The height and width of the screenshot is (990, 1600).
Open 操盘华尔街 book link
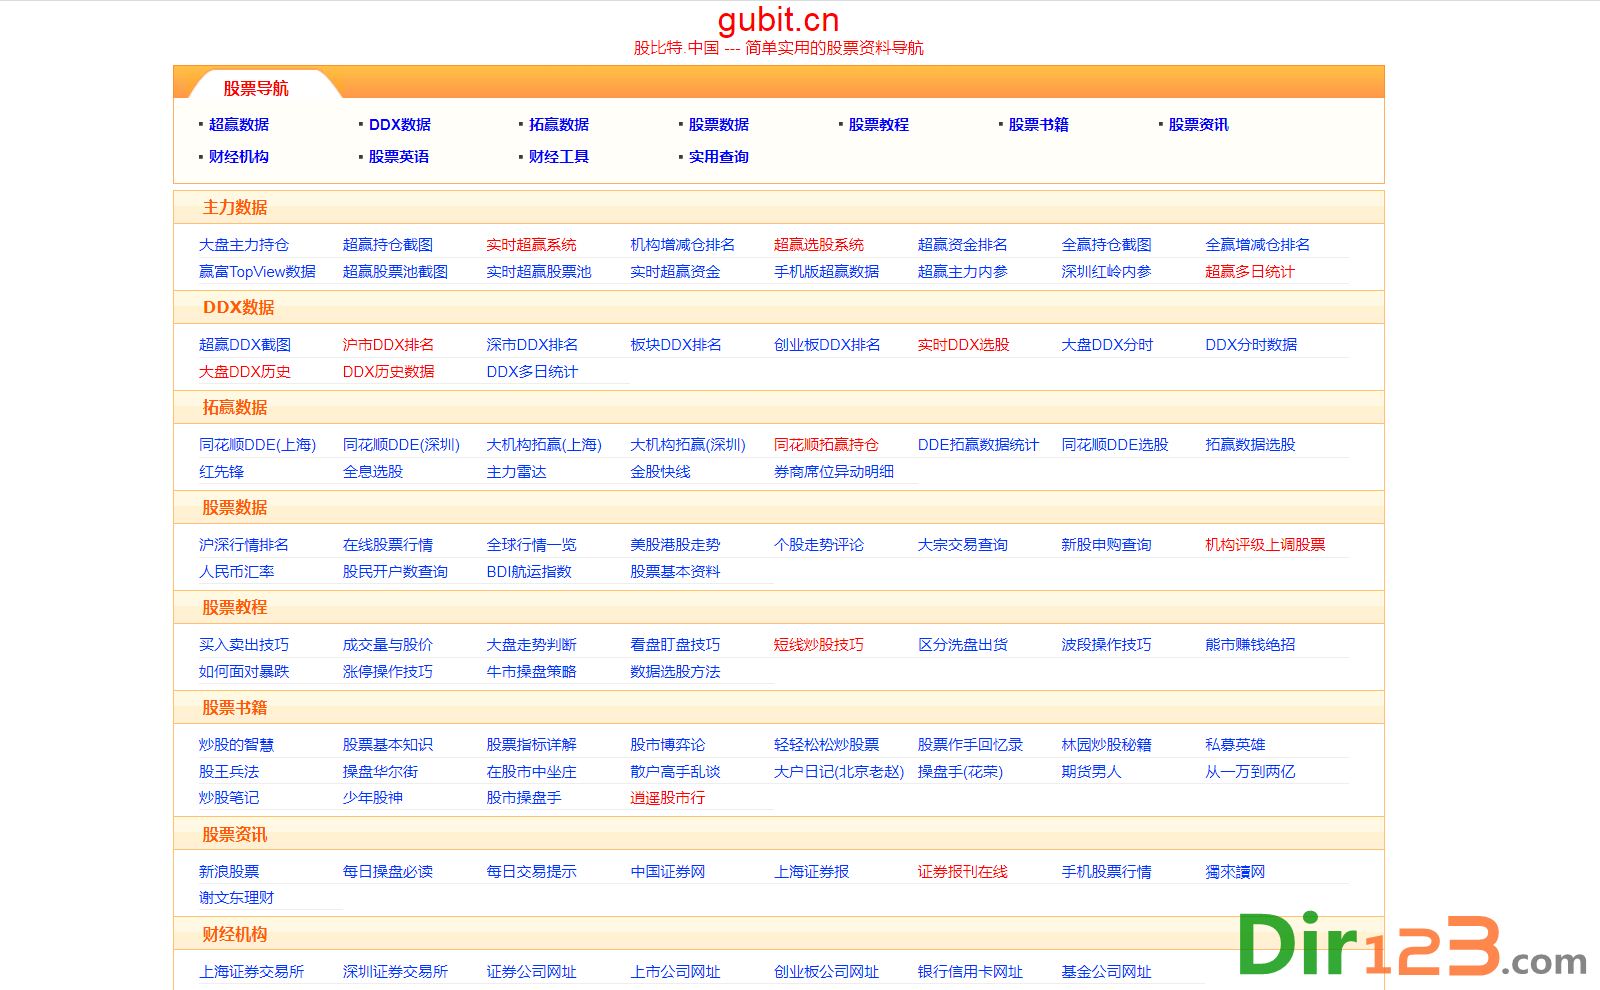point(380,772)
